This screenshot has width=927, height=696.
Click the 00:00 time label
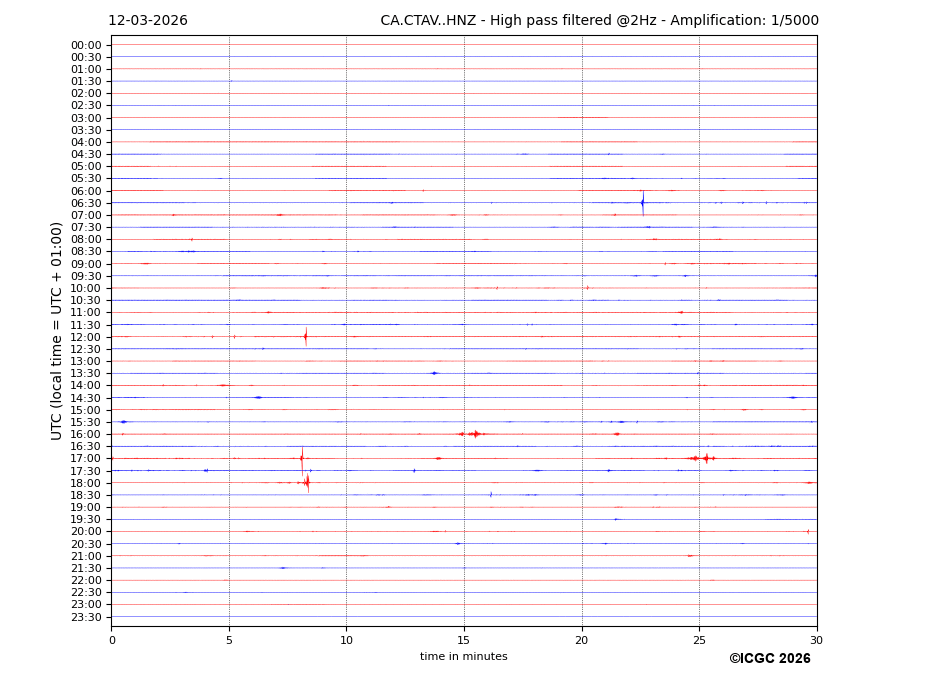pos(86,45)
